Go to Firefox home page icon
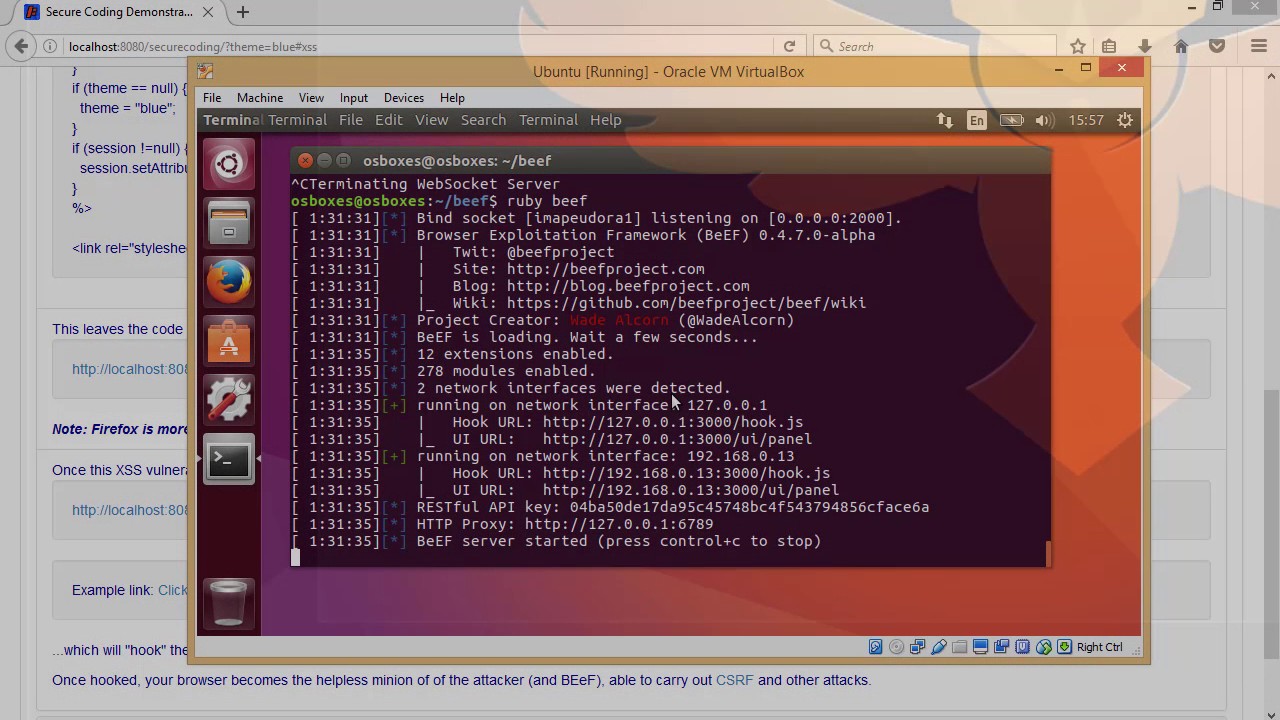This screenshot has width=1280, height=720. (x=1181, y=46)
